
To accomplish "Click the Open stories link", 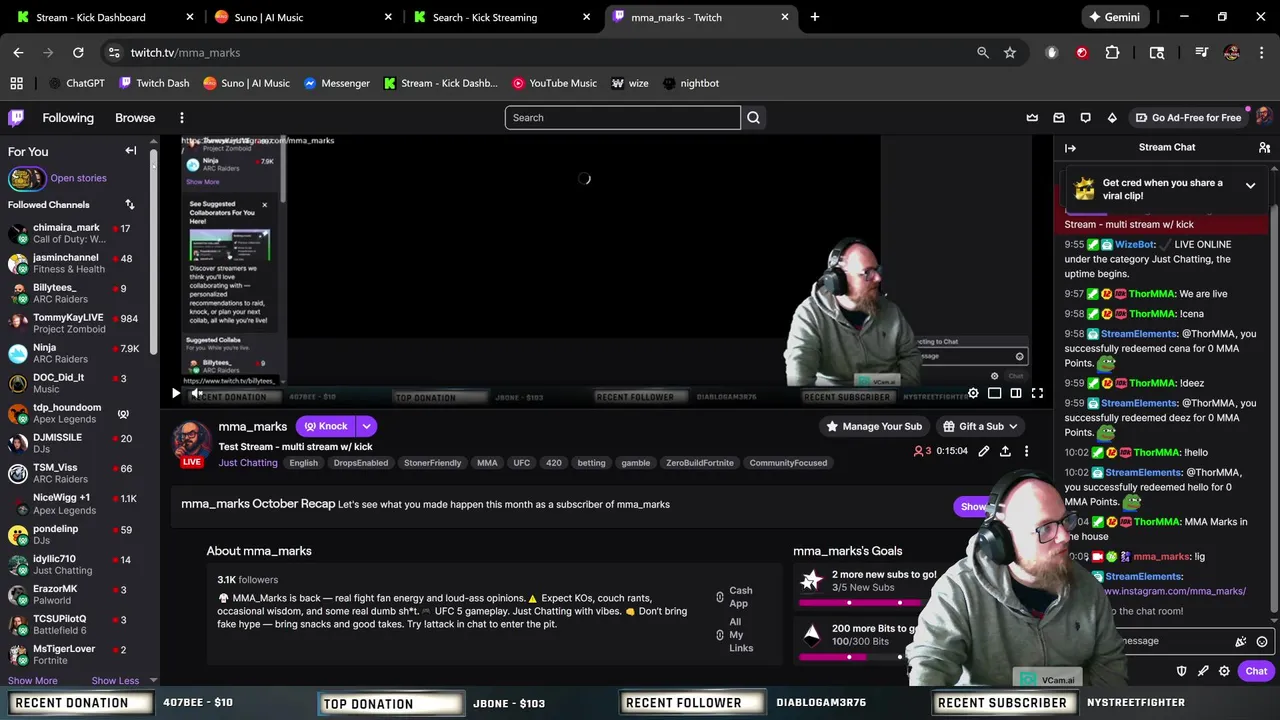I will click(78, 178).
